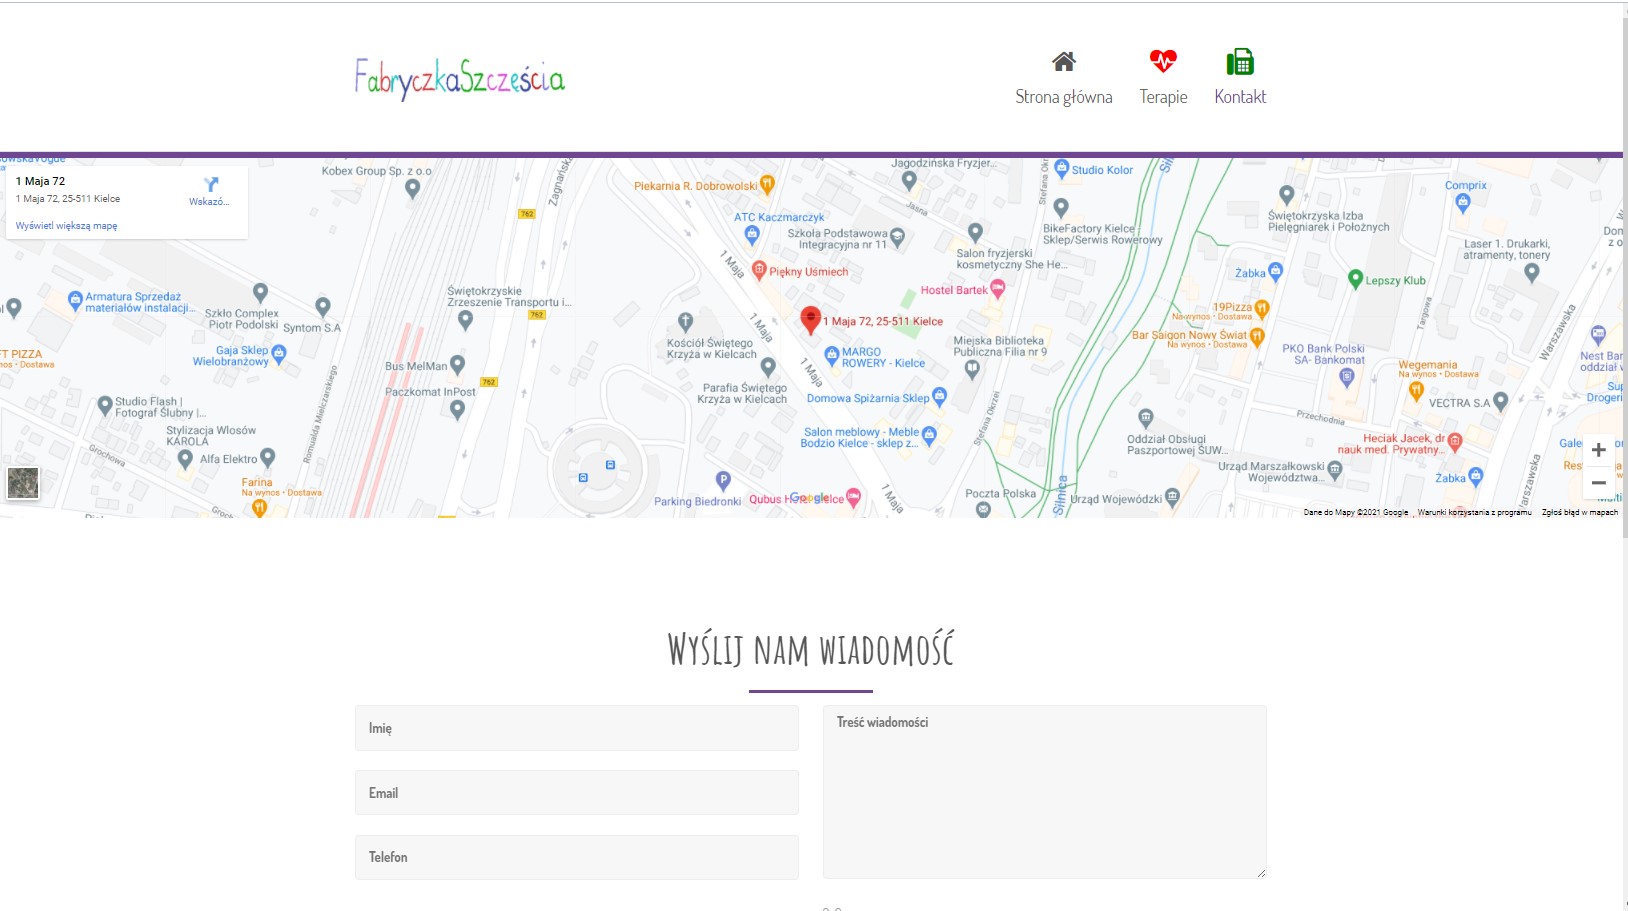Screen dimensions: 1628x911
Task: Click the directions arrow icon in map card
Action: coord(210,185)
